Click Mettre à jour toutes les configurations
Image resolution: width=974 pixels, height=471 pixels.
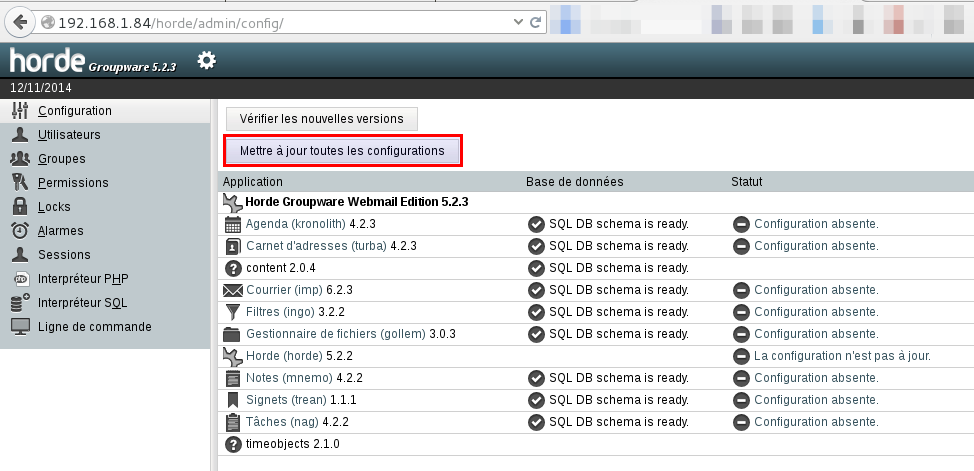coord(342,151)
